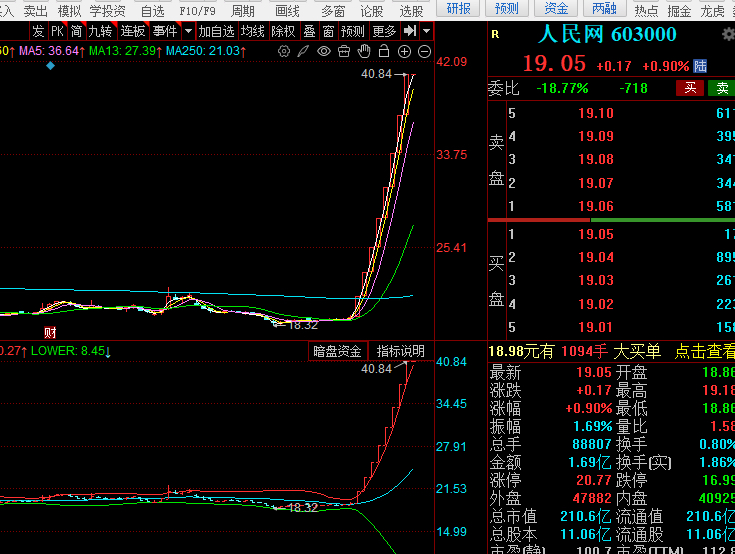The height and width of the screenshot is (554, 735).
Task: Expand dropdown arrow after 事件
Action: click(188, 31)
